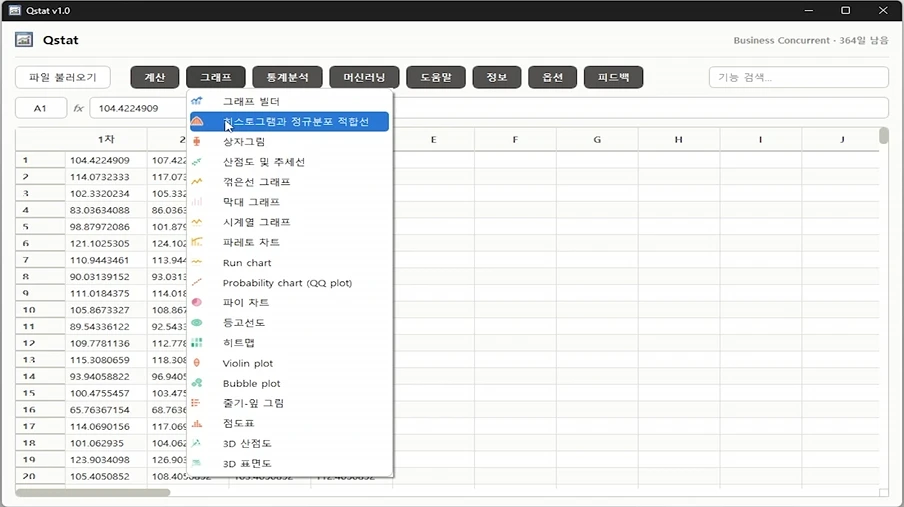Click the Violin plot icon

click(x=197, y=363)
